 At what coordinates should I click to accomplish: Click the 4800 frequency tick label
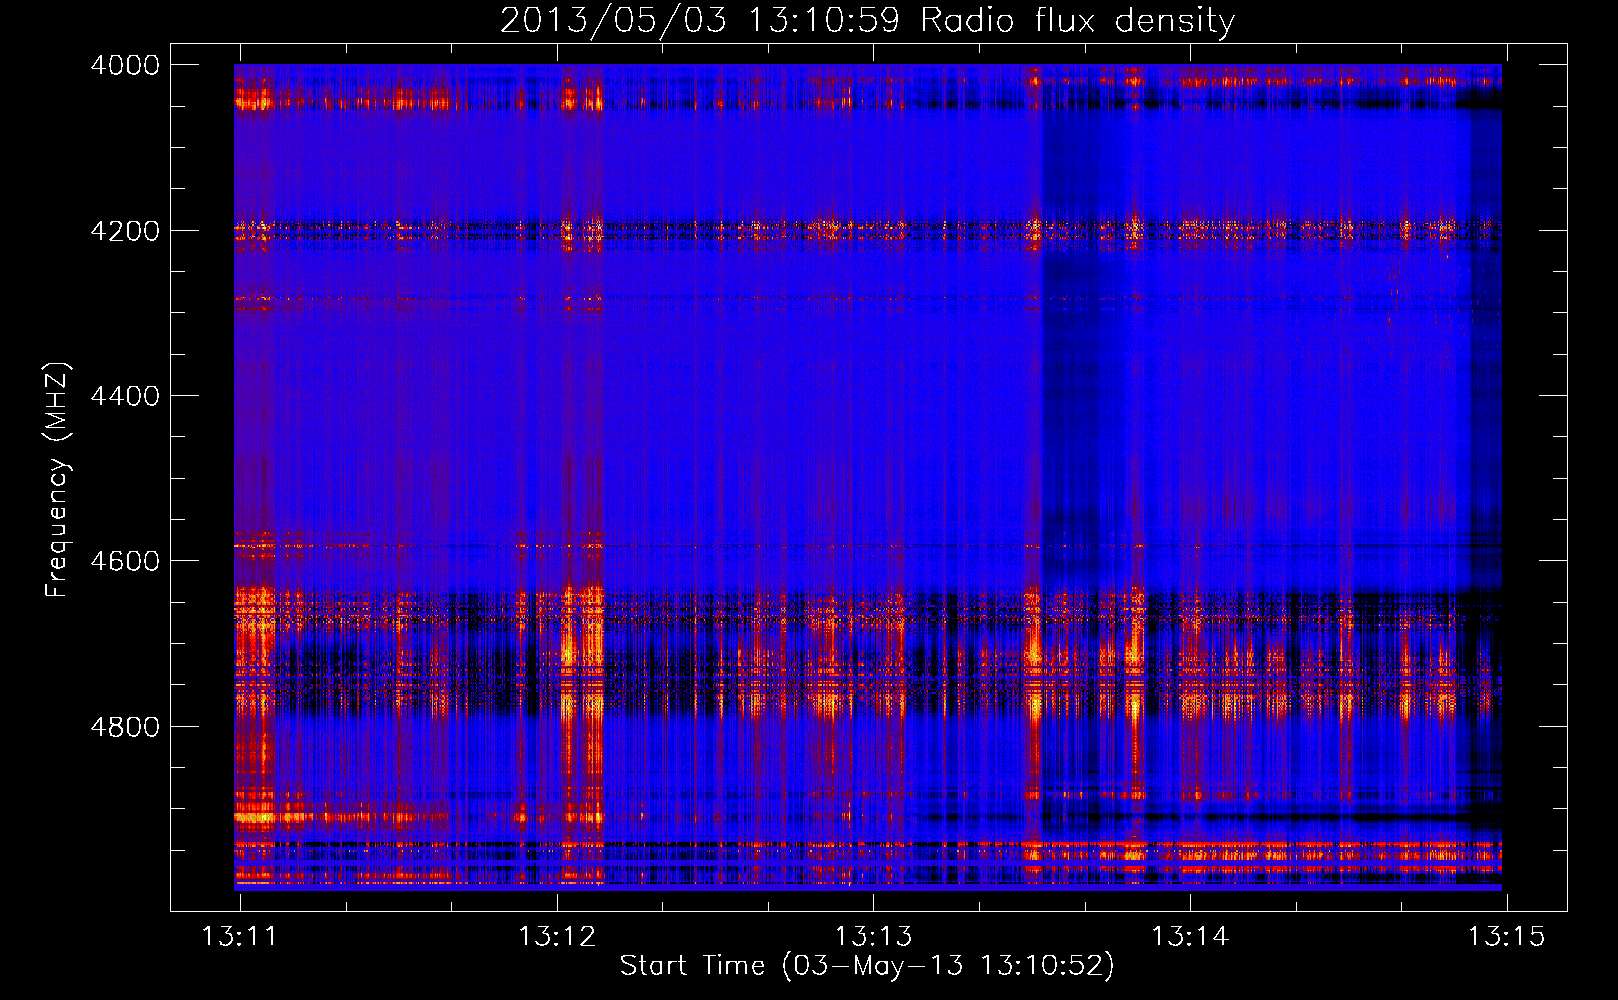tap(125, 727)
